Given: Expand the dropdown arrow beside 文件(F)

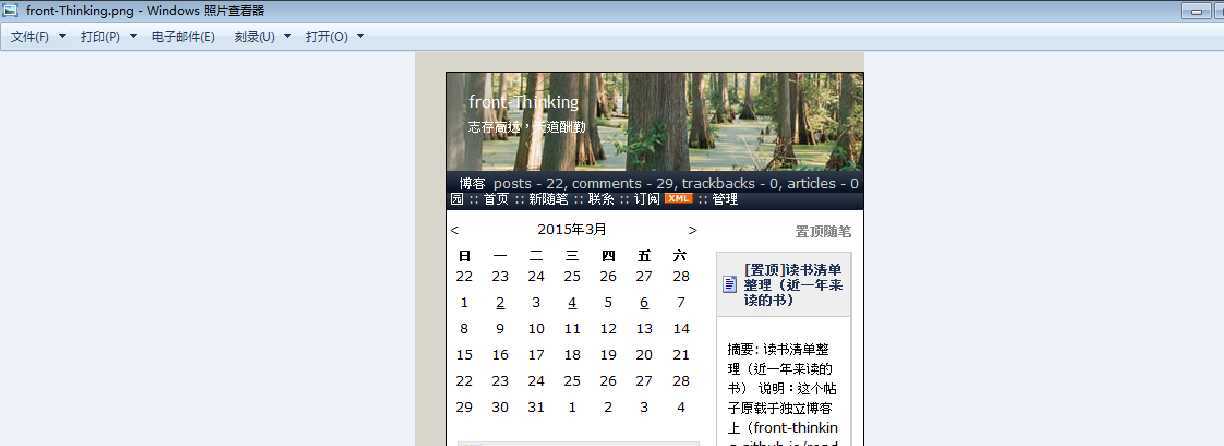Looking at the screenshot, I should coord(62,37).
